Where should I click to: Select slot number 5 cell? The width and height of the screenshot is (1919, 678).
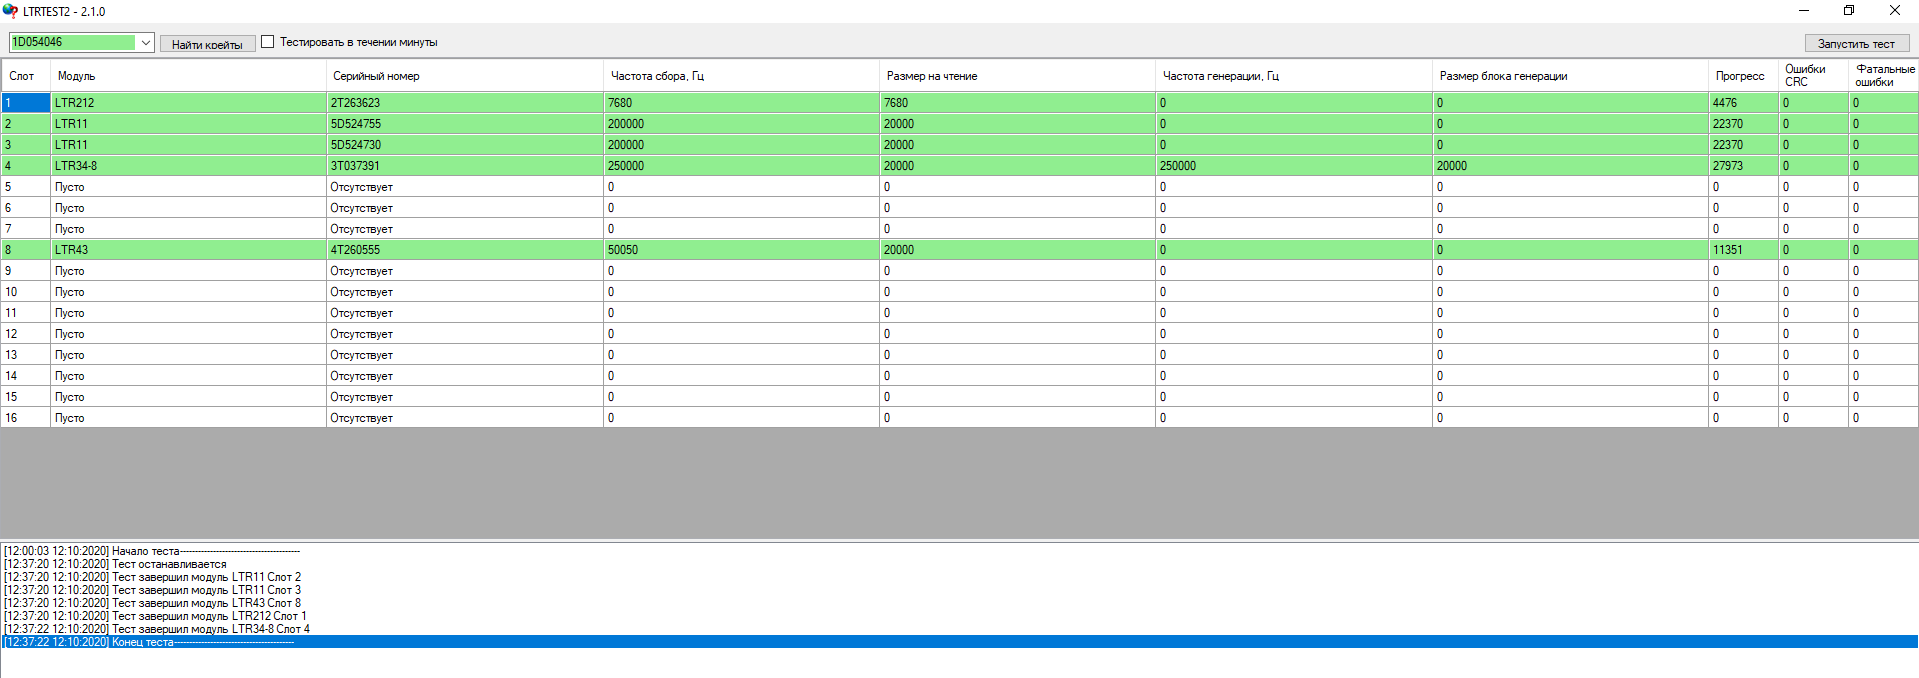pyautogui.click(x=26, y=187)
